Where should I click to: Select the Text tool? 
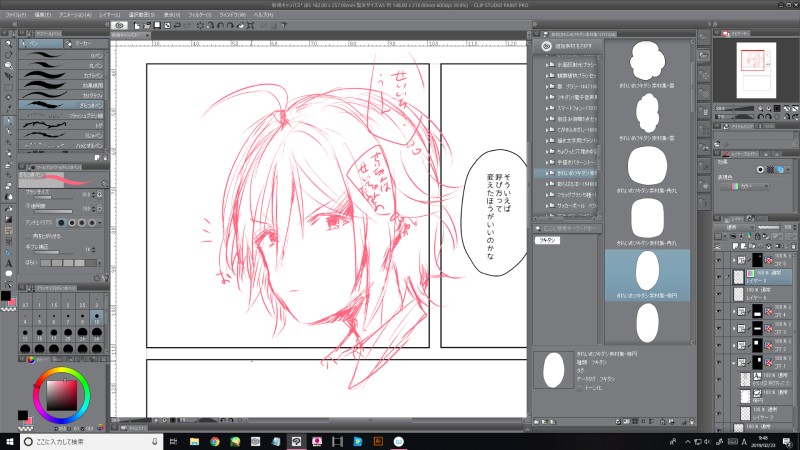[8, 263]
